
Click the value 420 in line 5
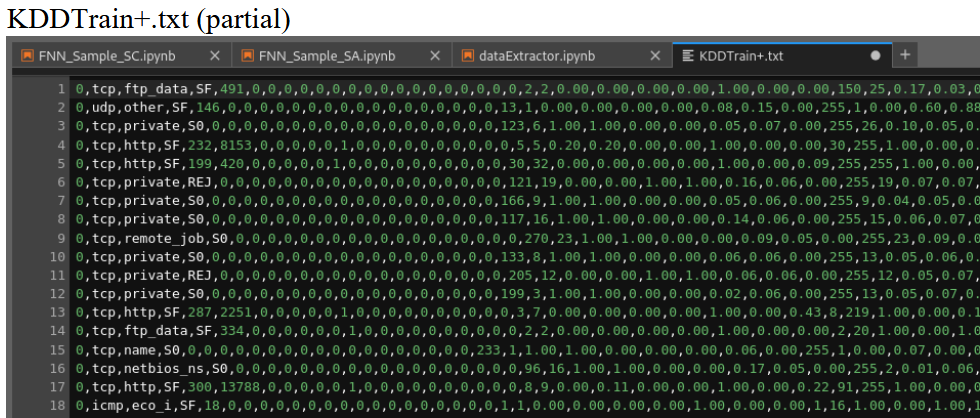point(232,164)
